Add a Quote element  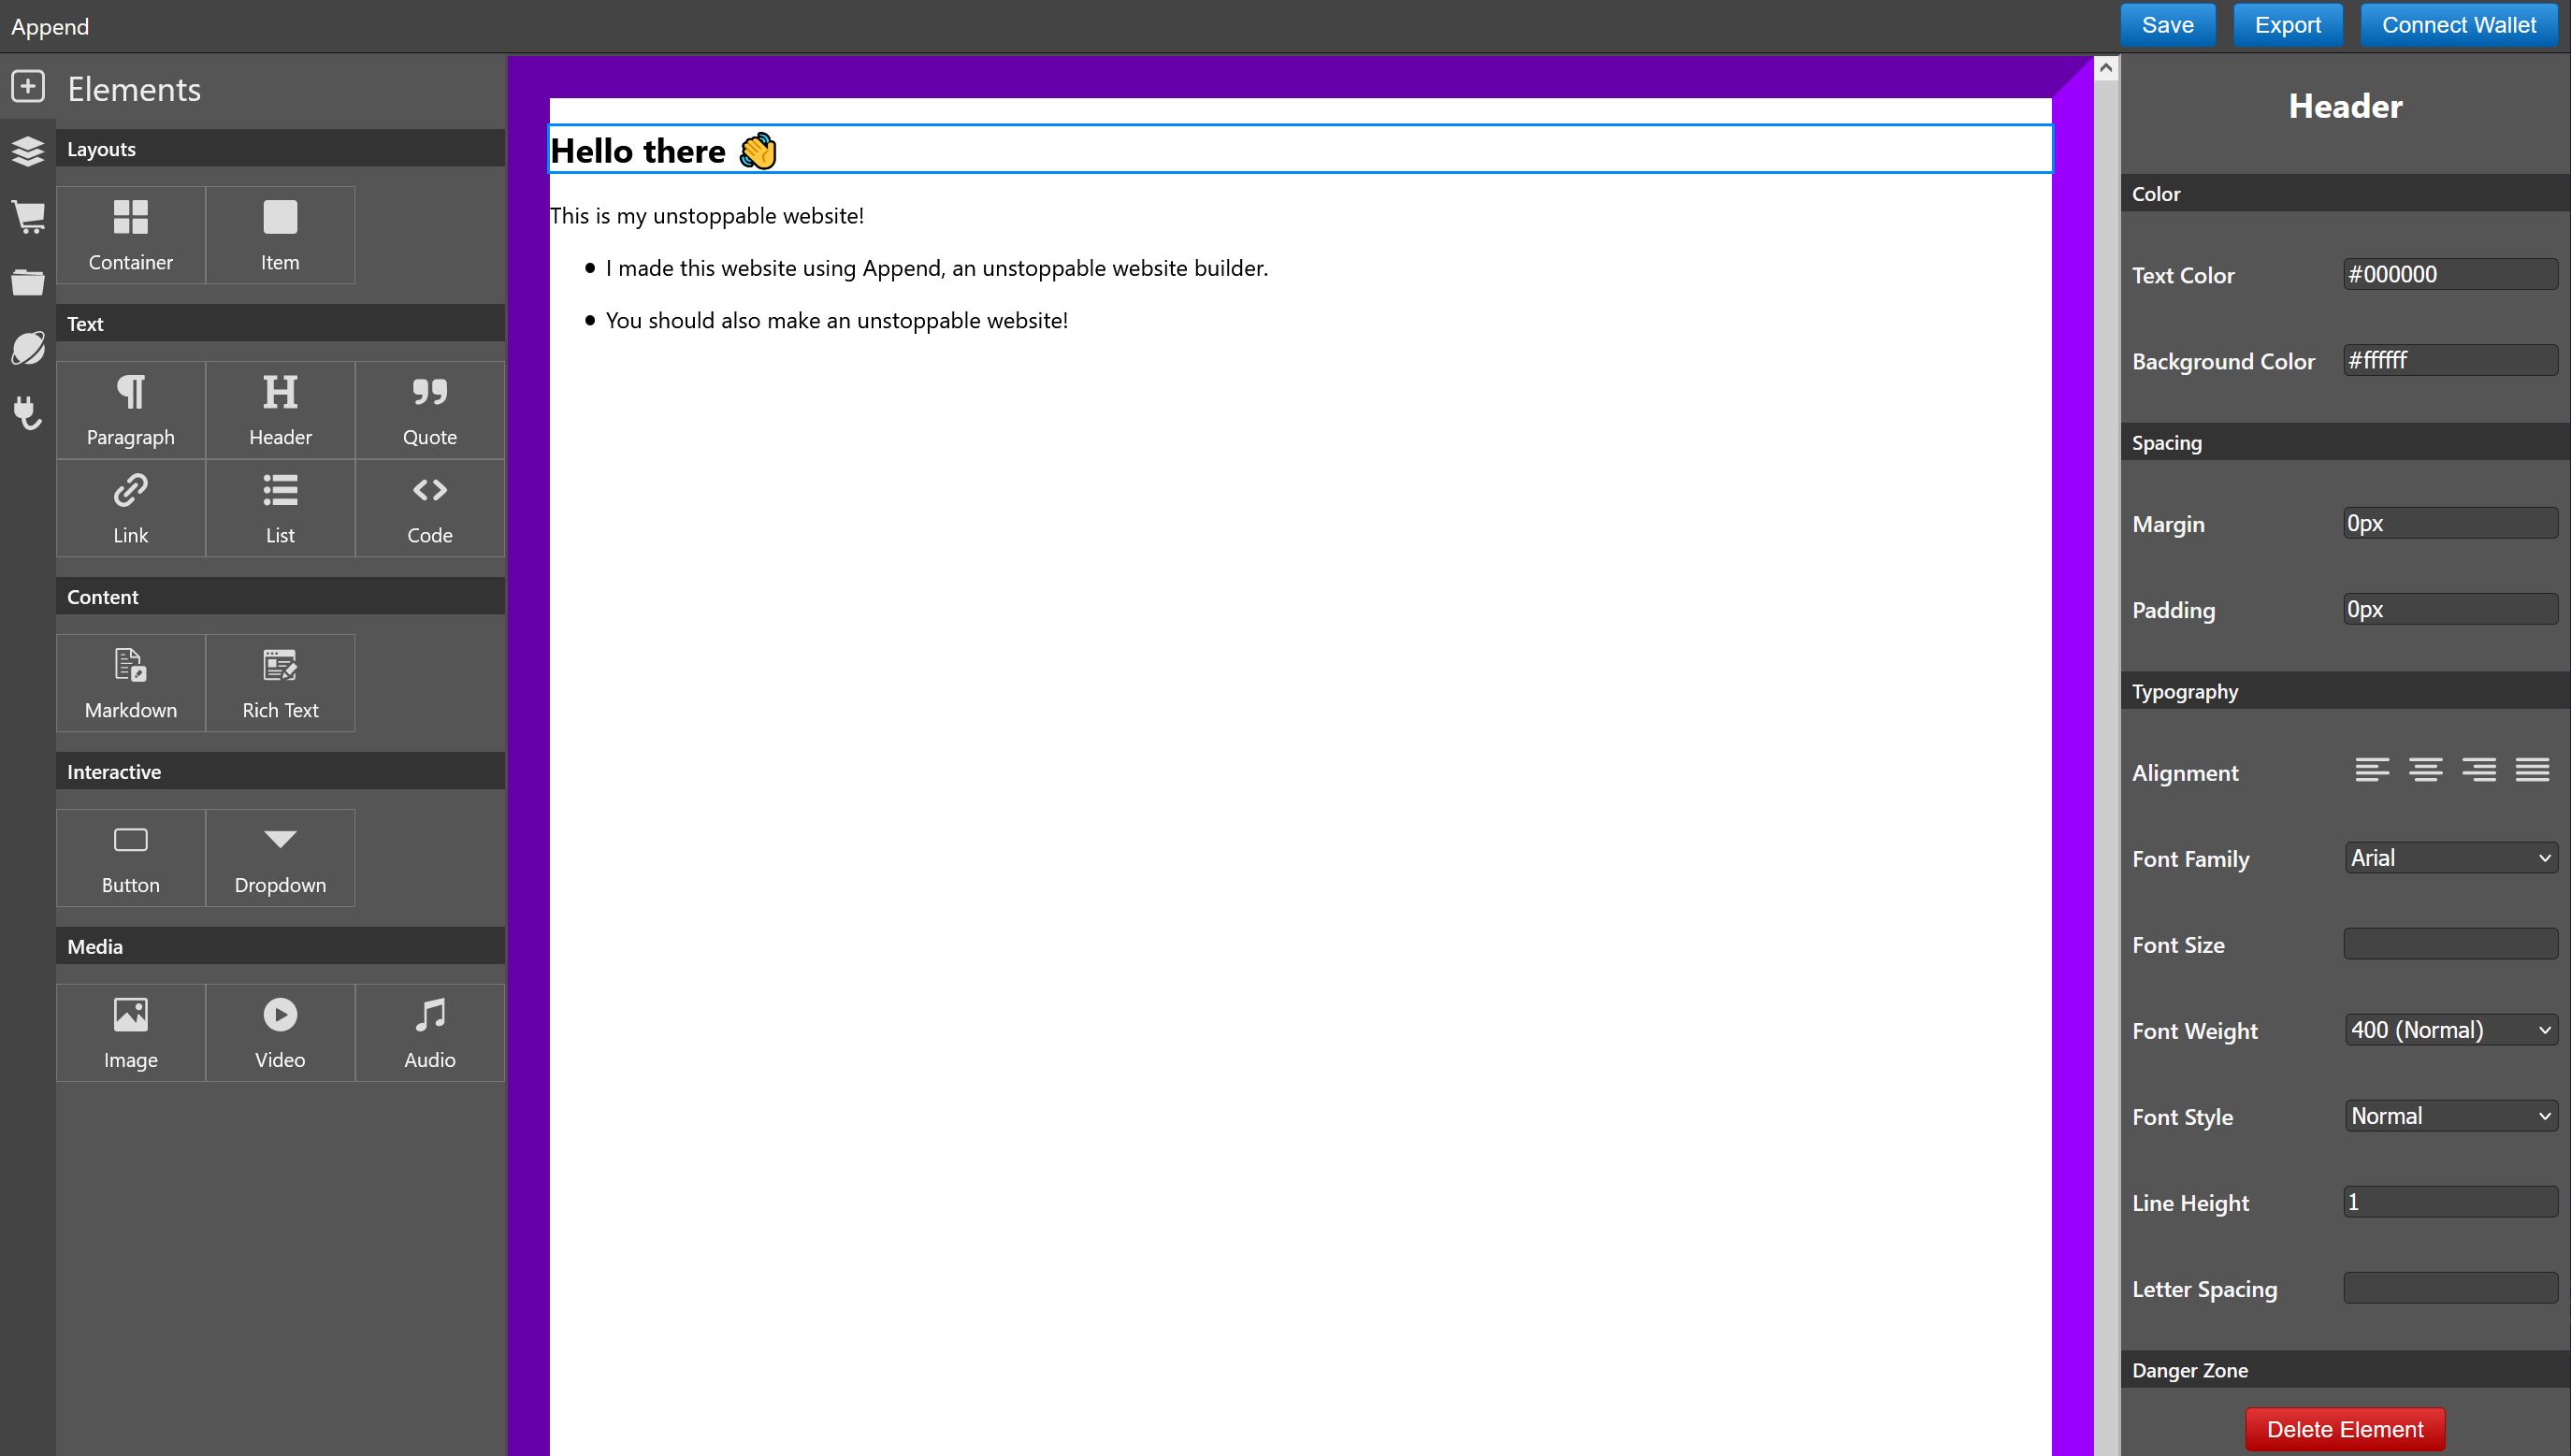430,410
